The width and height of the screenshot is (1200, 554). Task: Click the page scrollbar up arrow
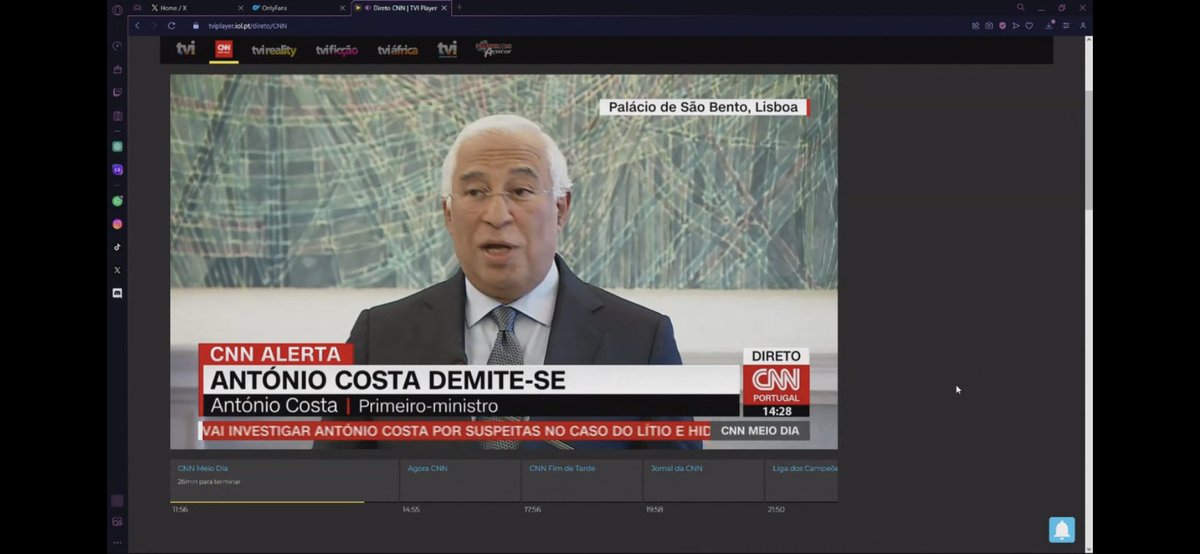pos(1089,41)
